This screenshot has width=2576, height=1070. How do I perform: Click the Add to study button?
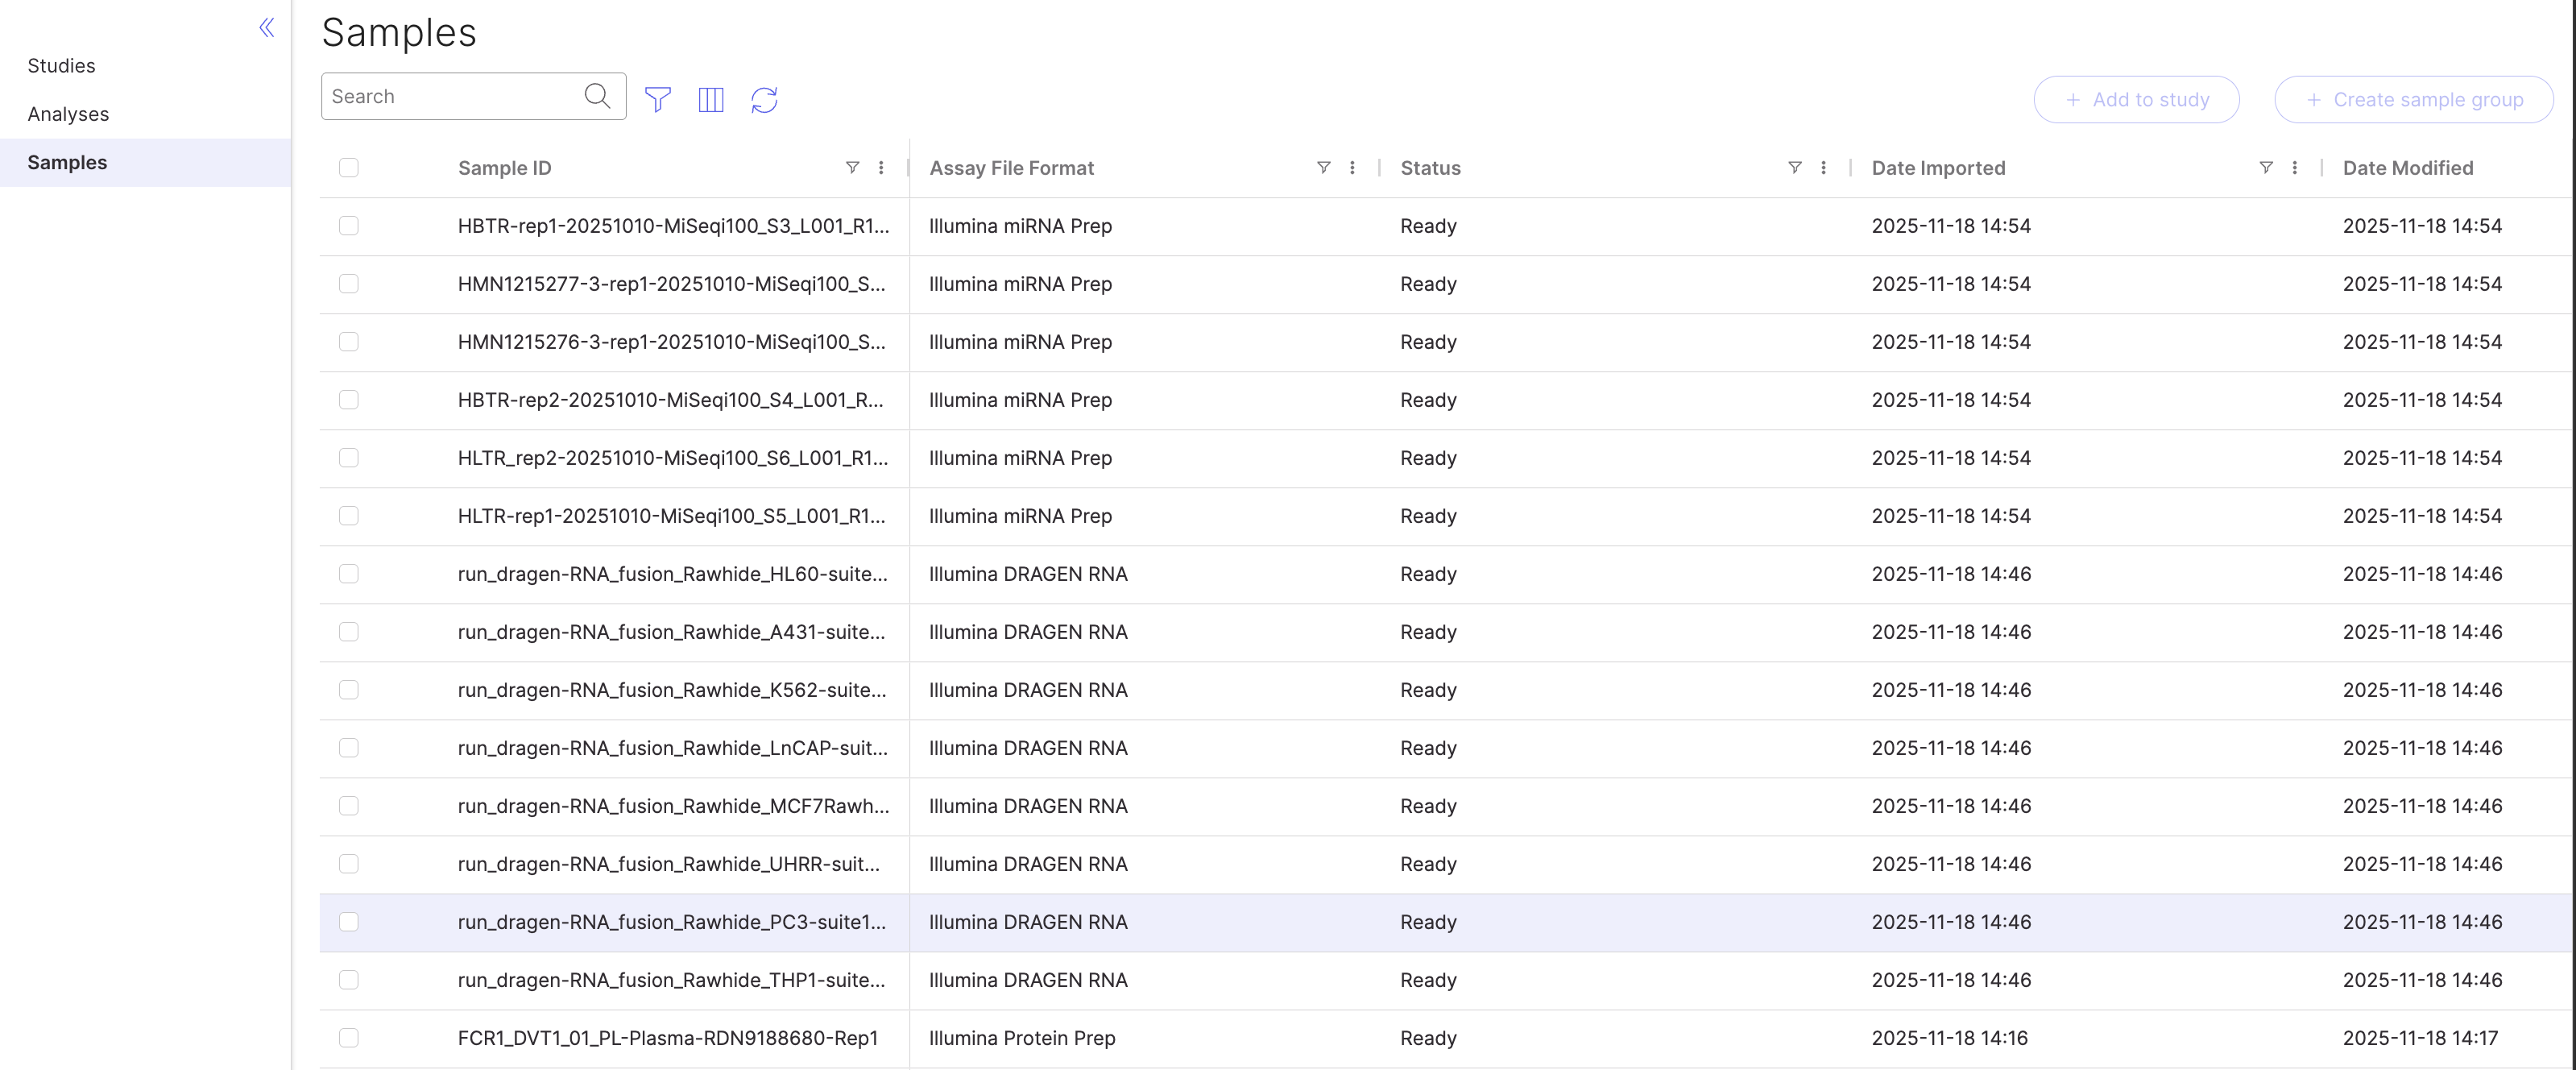coord(2136,99)
